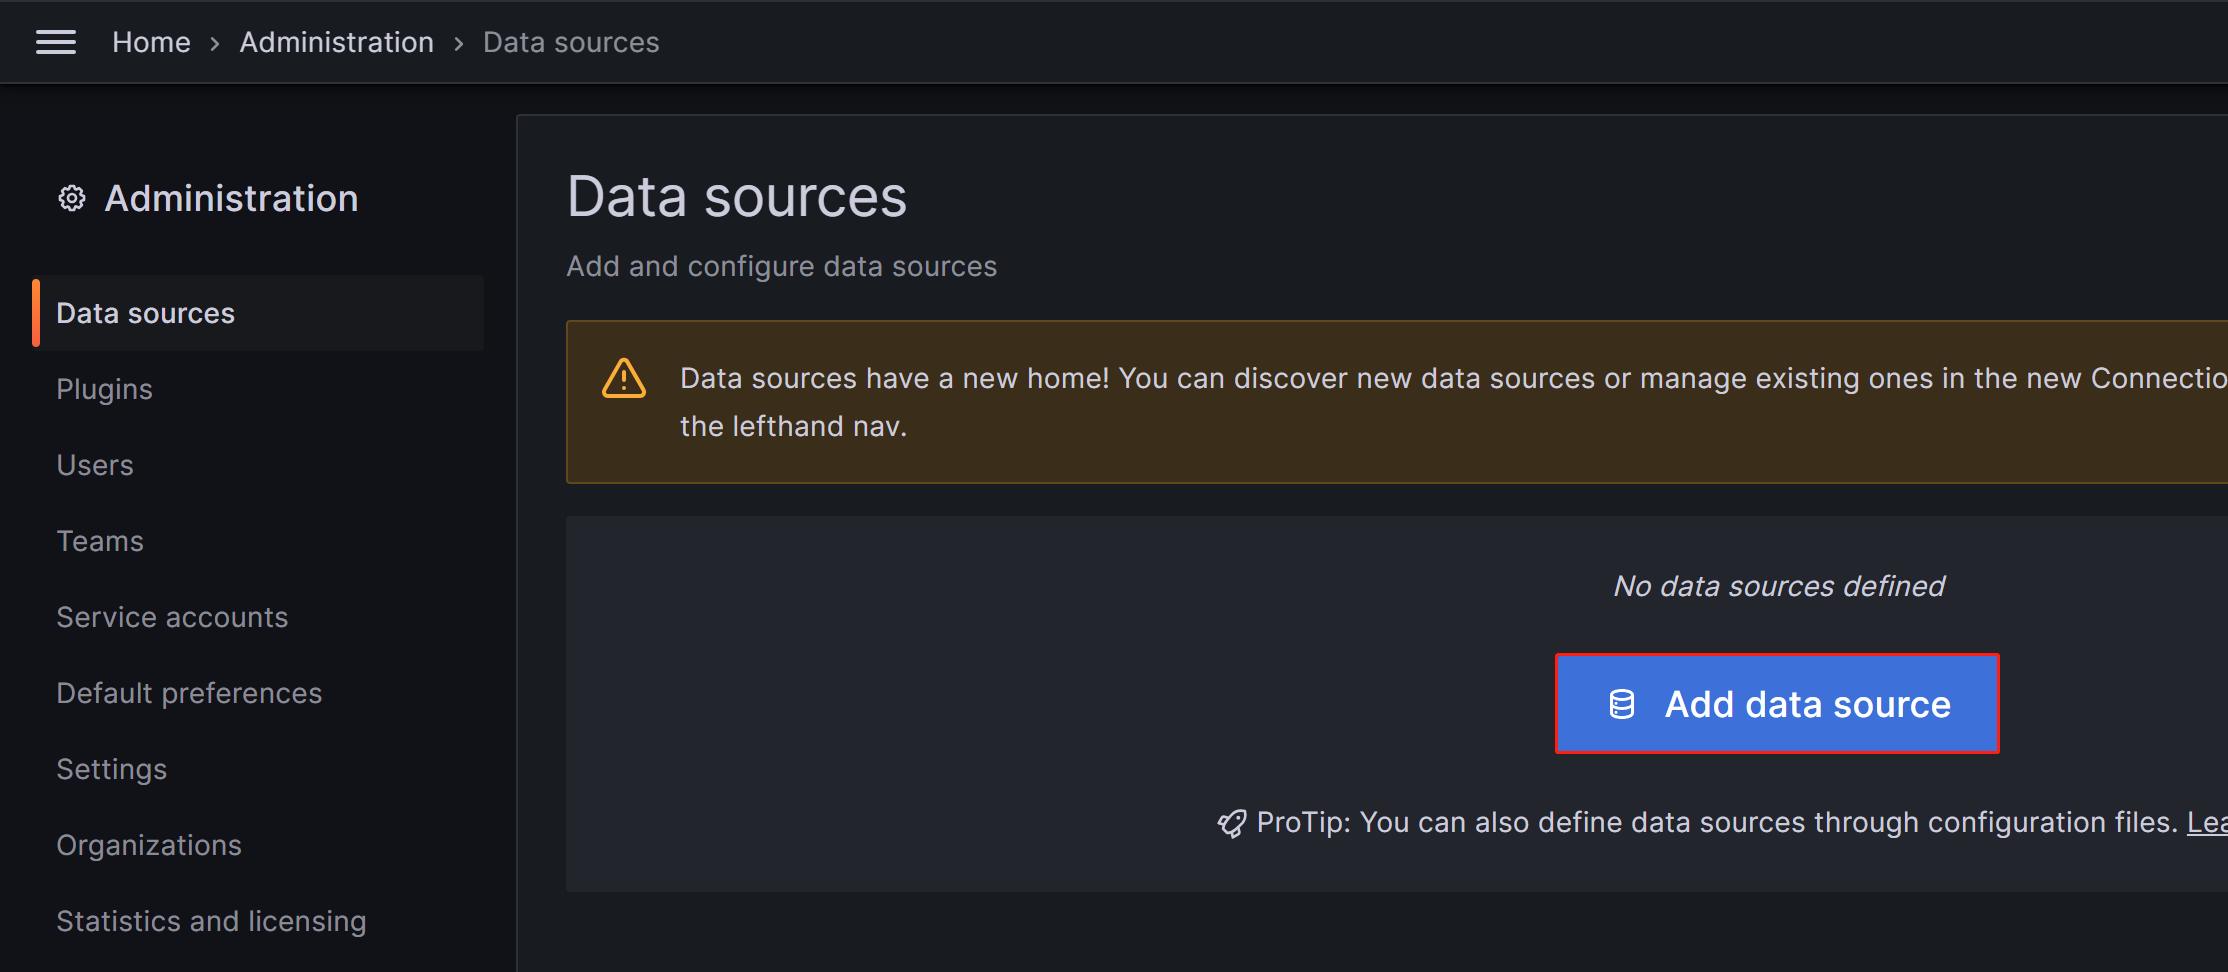Open Default preferences
Image resolution: width=2228 pixels, height=972 pixels.
(189, 693)
